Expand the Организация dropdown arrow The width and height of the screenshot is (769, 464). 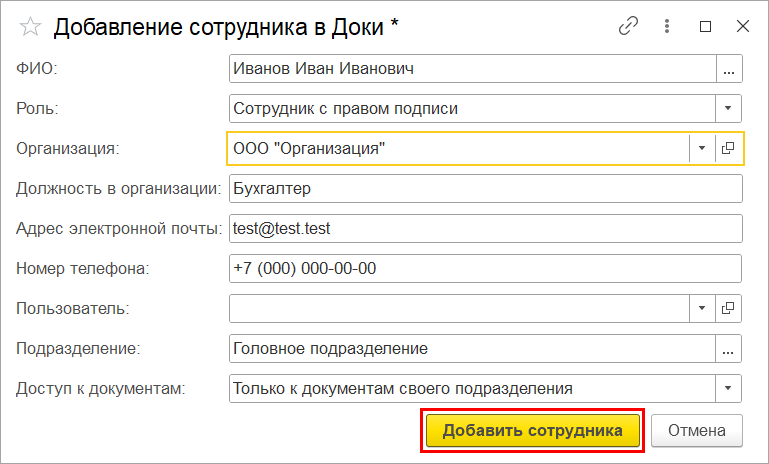702,148
